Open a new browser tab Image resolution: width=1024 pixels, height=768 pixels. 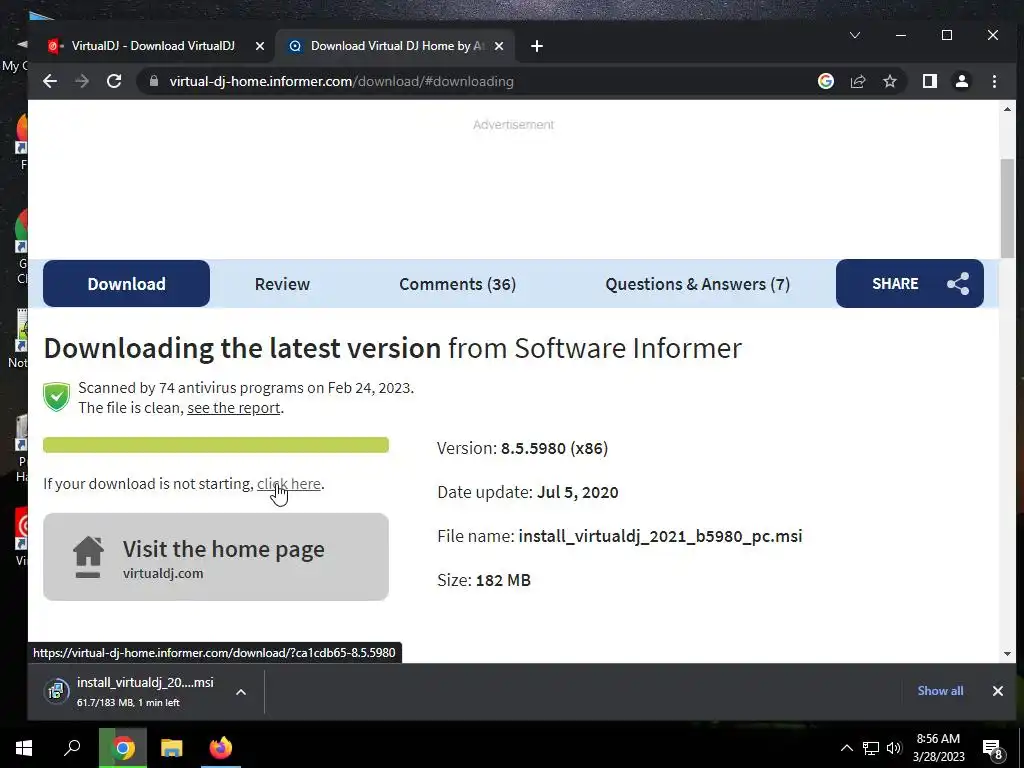(x=537, y=46)
